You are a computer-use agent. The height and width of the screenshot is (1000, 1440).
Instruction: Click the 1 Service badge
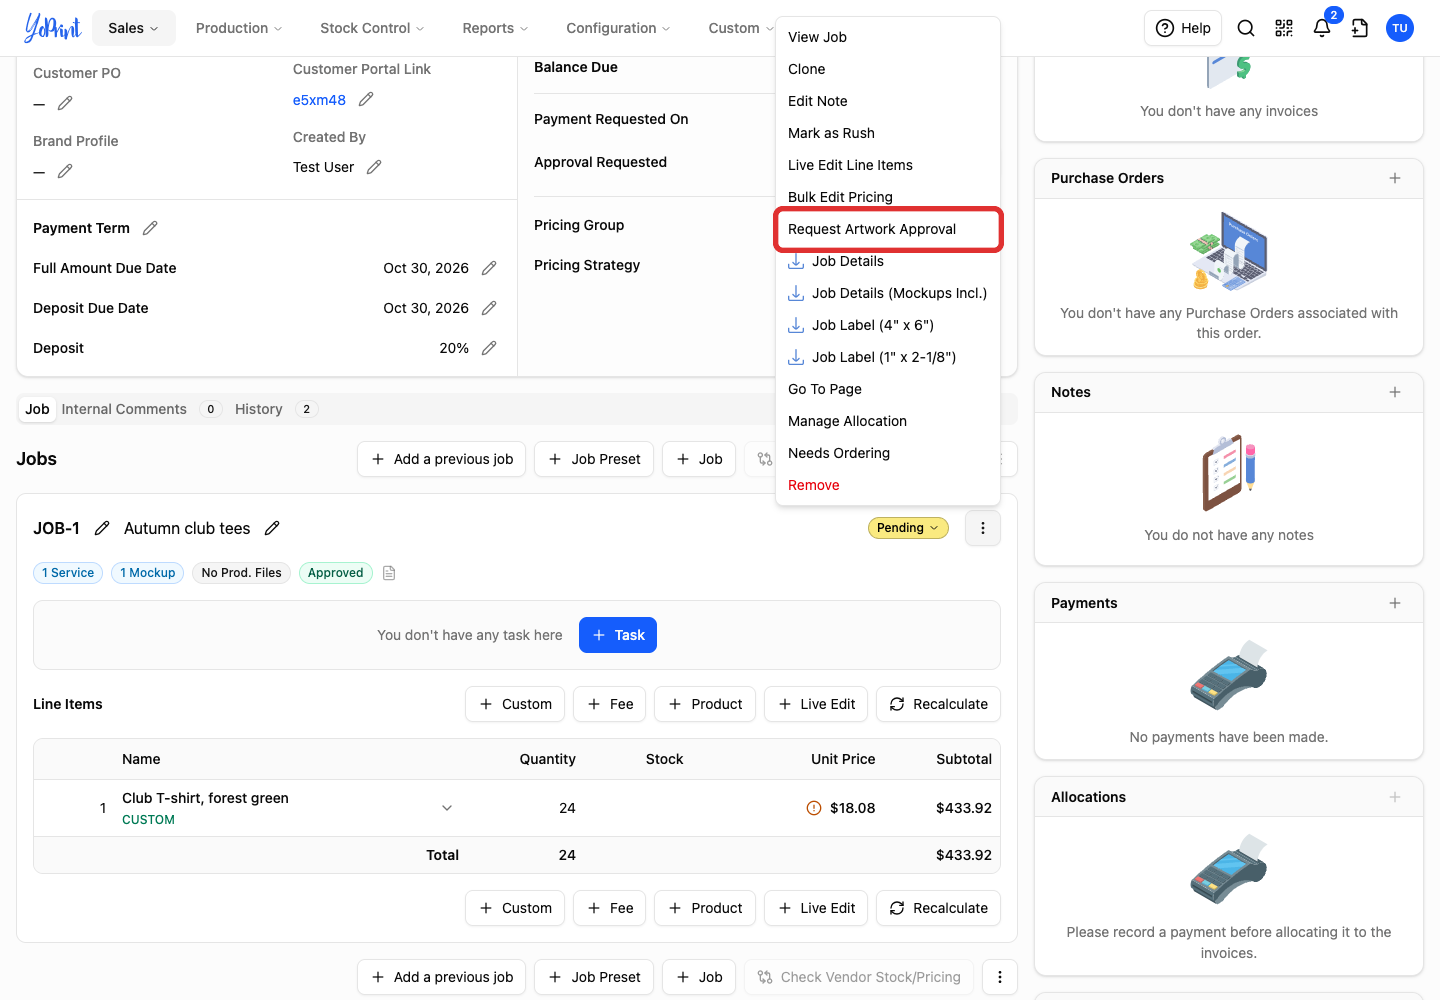point(68,573)
